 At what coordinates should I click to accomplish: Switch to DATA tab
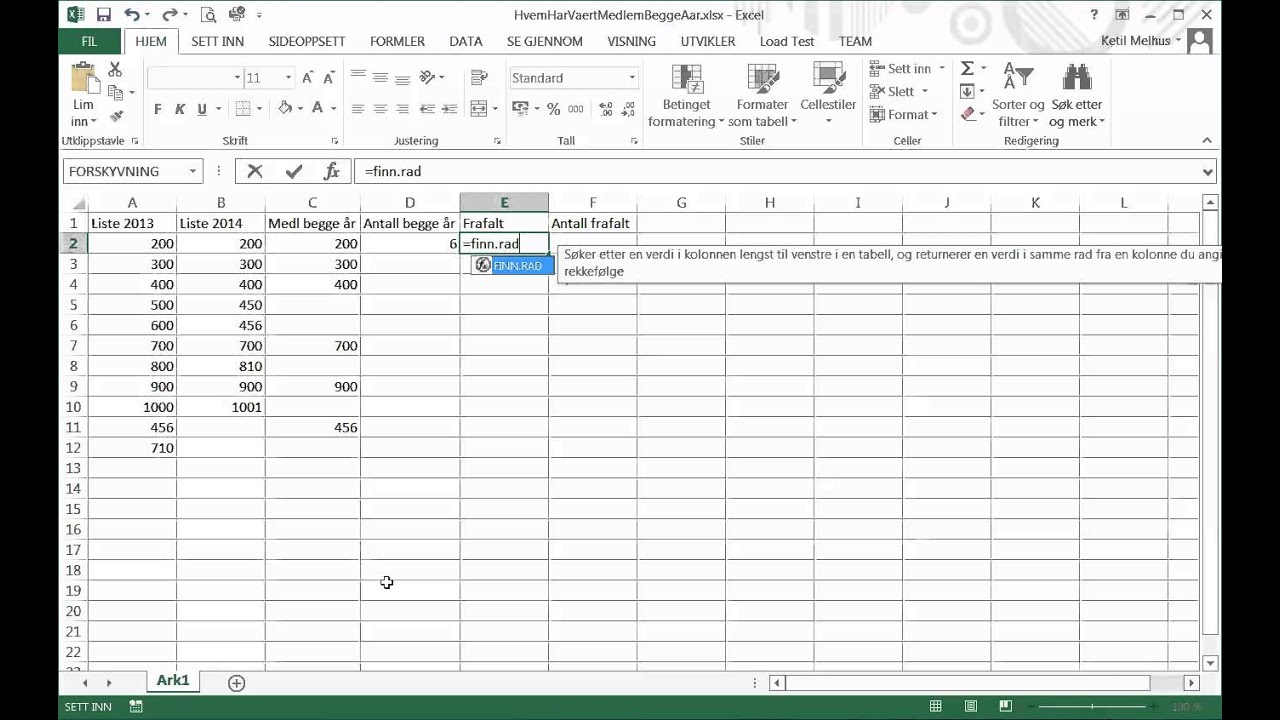tap(466, 41)
